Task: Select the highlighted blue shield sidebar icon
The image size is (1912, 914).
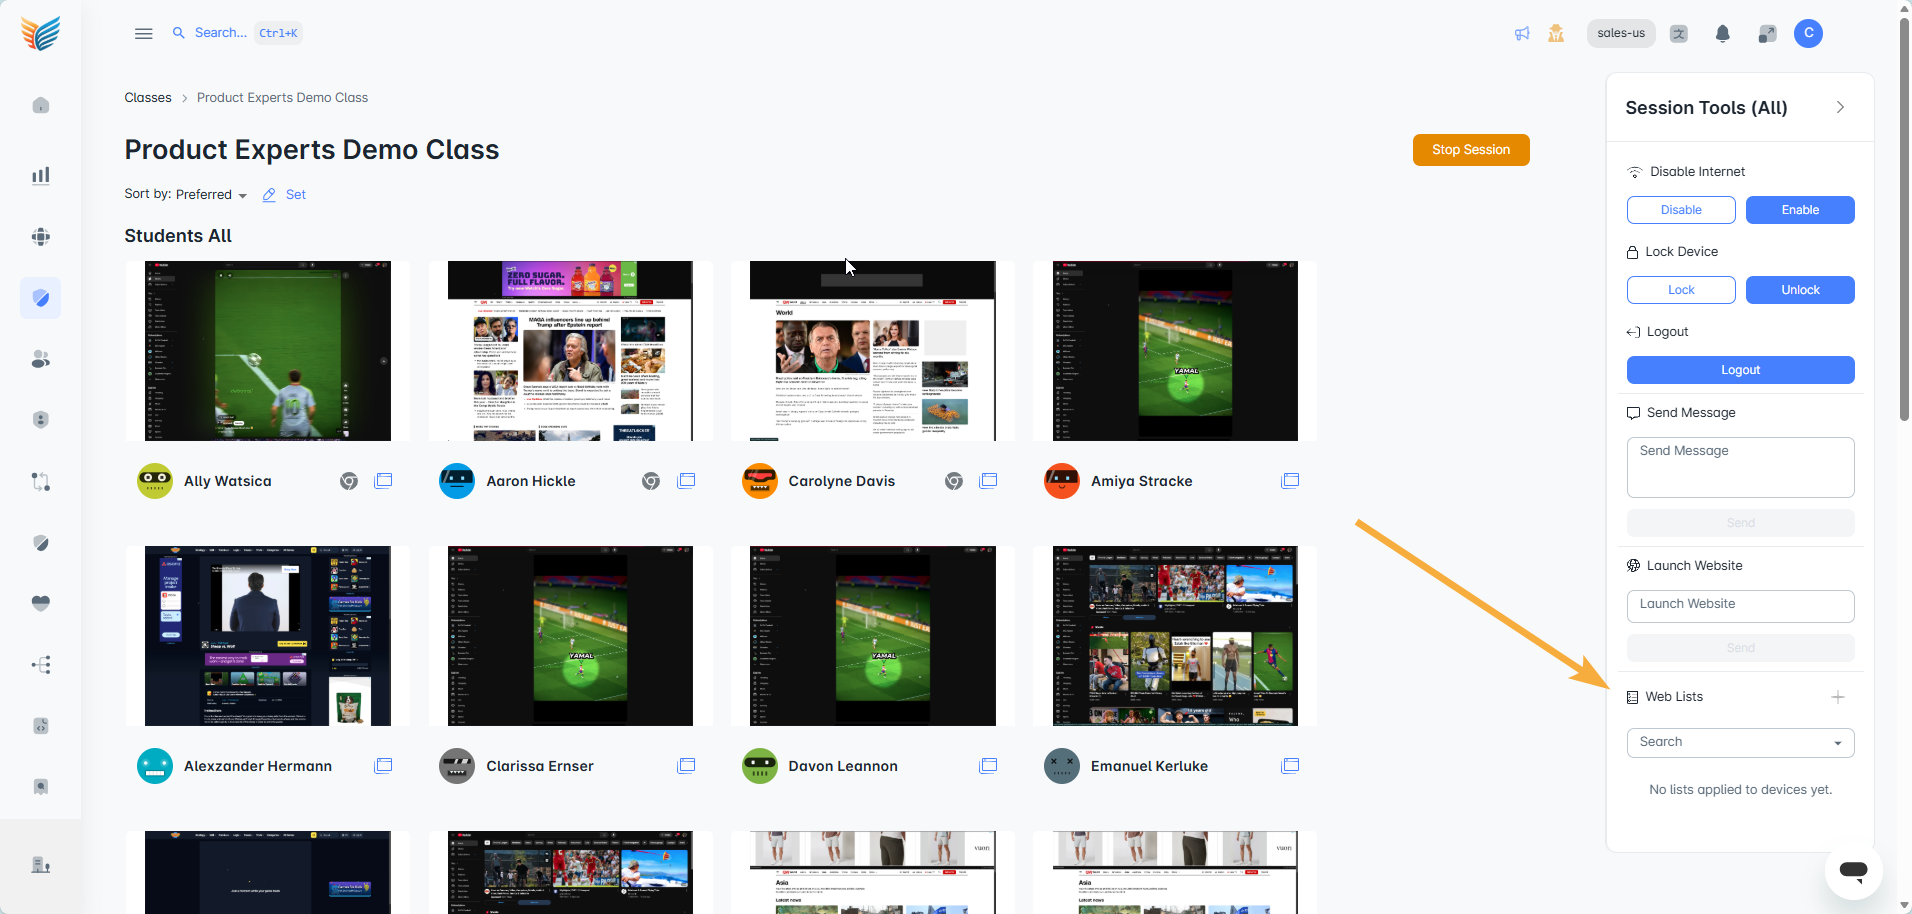Action: click(x=41, y=298)
